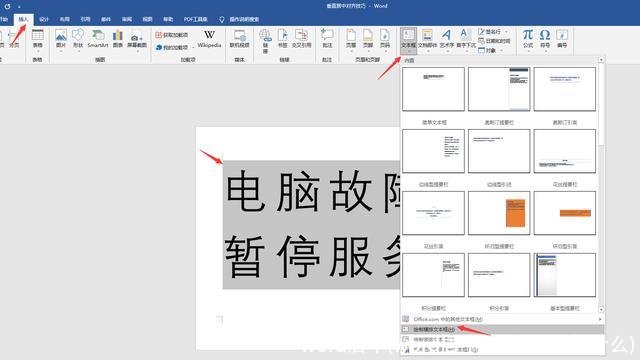Click 签名行 (Signature Line)
Image resolution: width=640 pixels, height=360 pixels.
489,31
